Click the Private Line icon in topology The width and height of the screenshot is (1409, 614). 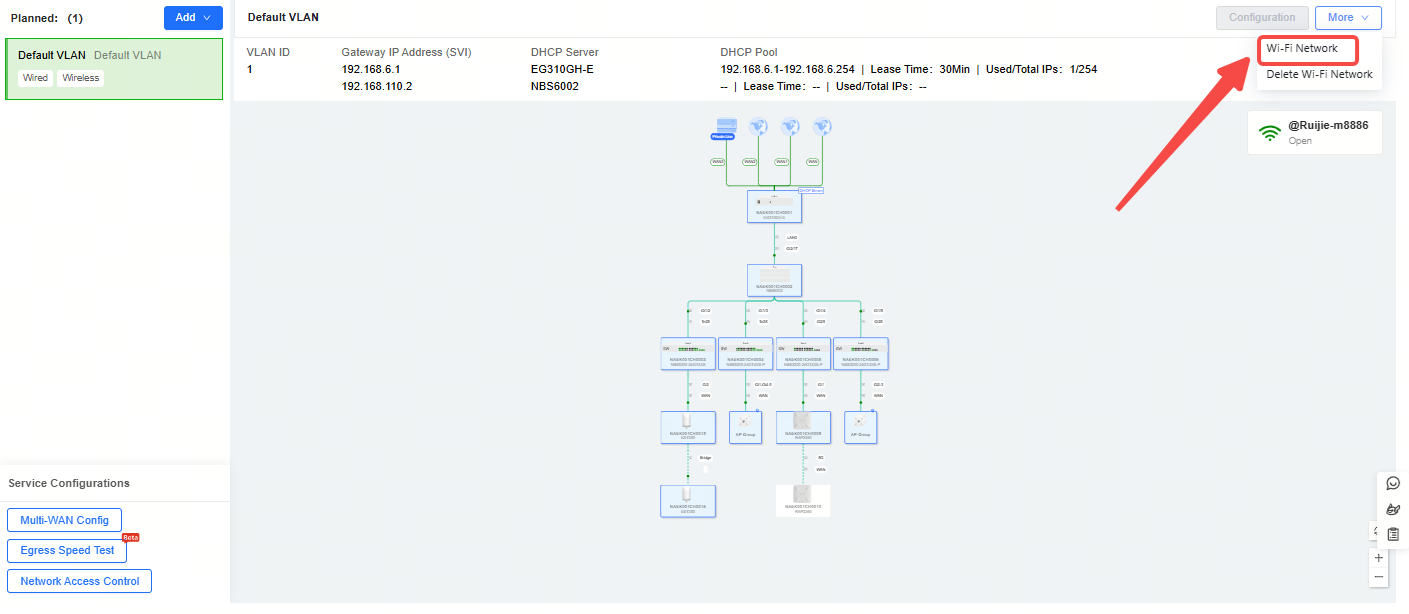(725, 128)
